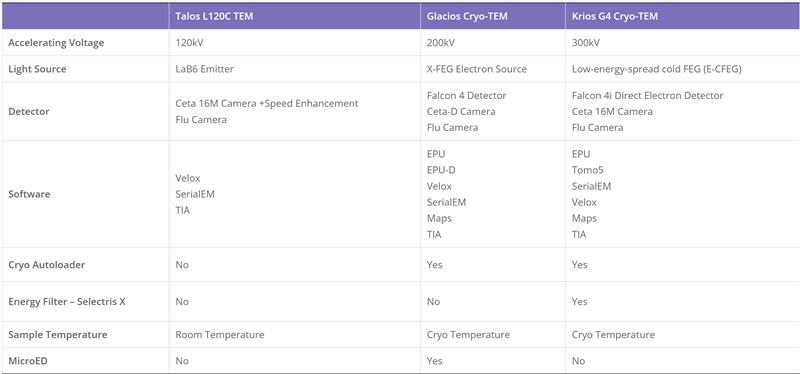Screen dimensions: 800x374
Task: Click the Software row label
Action: [29, 194]
